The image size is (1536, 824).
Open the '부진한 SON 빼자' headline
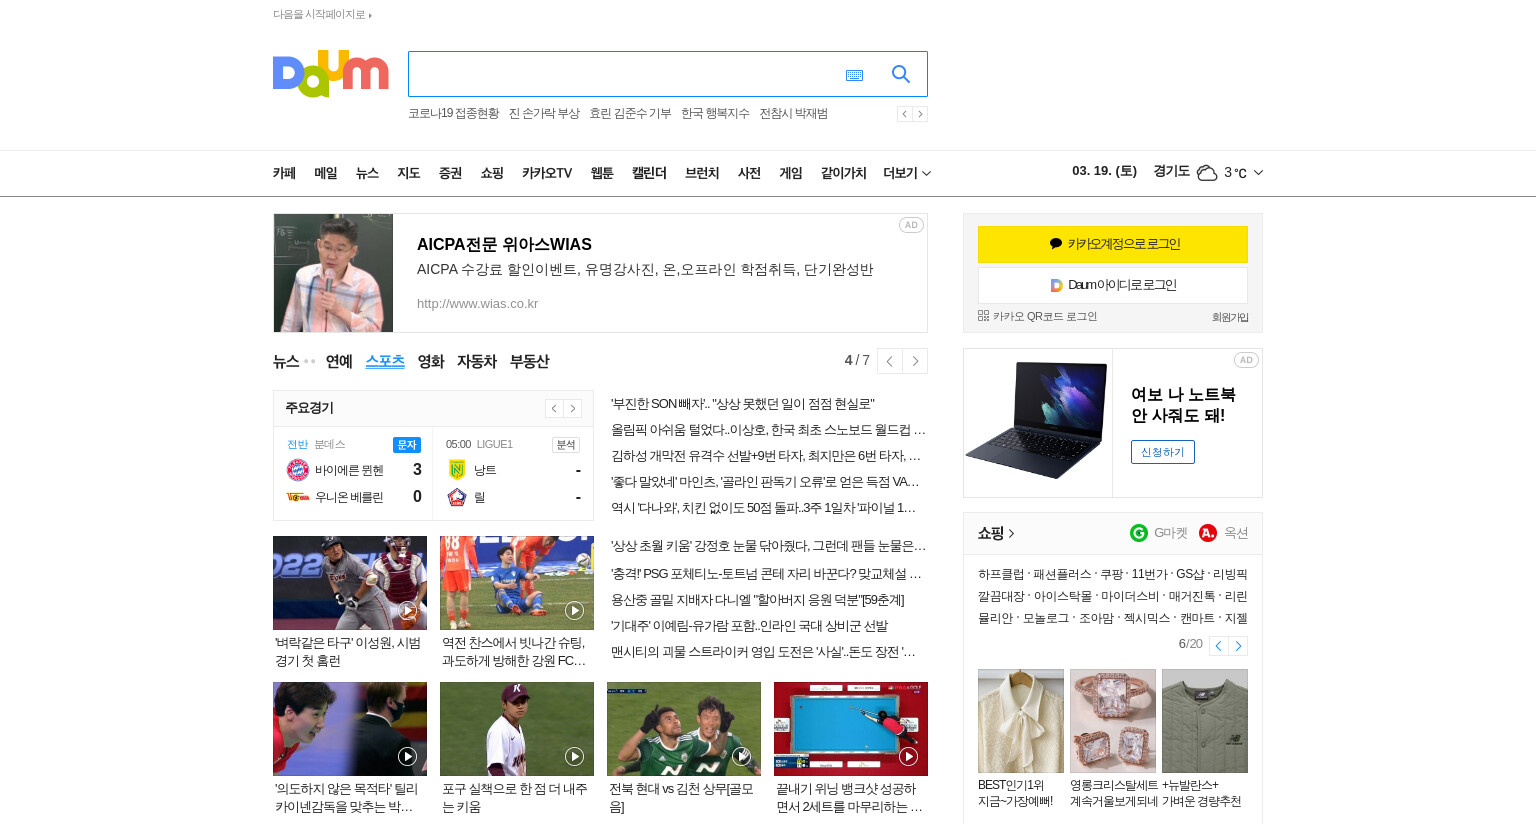pos(743,404)
